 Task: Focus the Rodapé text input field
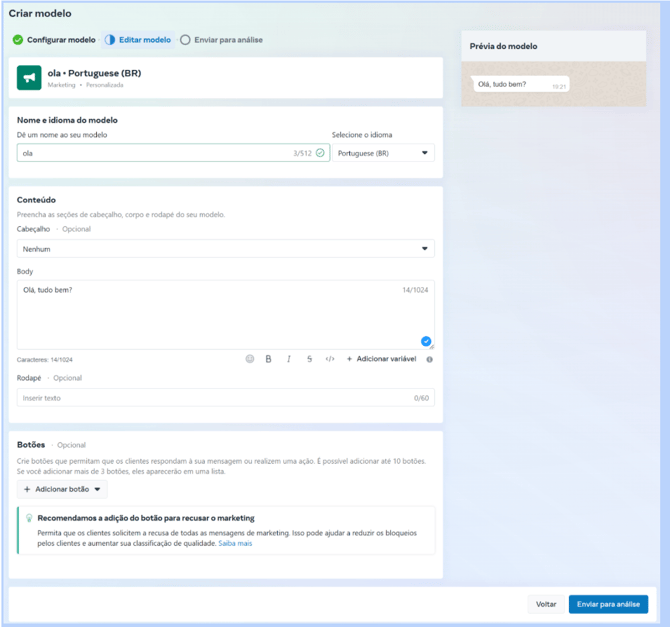coord(215,398)
